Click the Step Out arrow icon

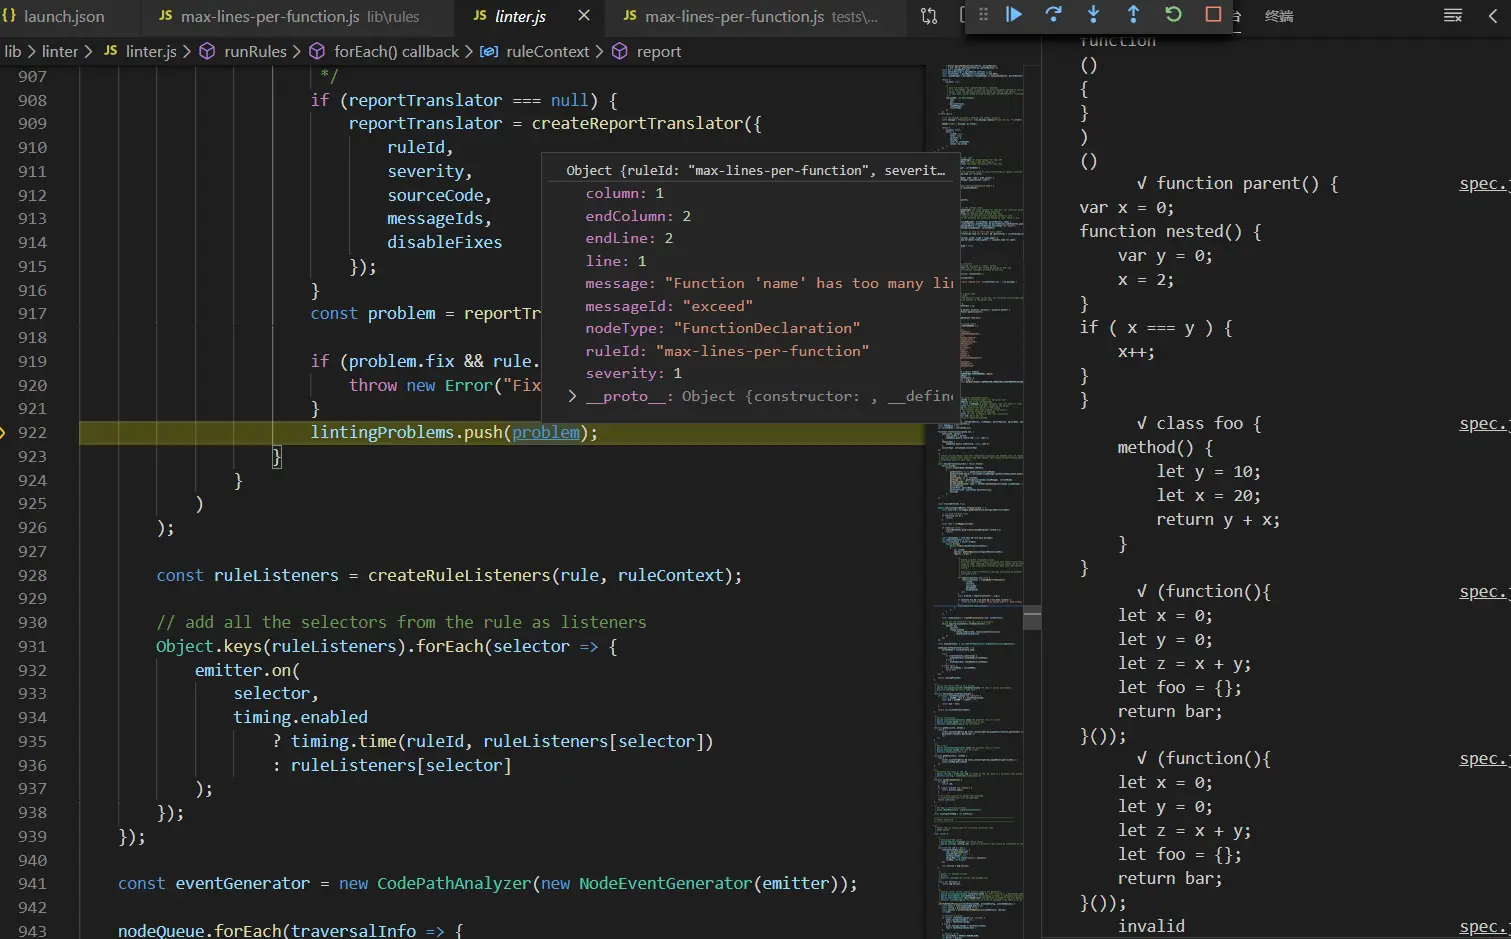click(1133, 15)
